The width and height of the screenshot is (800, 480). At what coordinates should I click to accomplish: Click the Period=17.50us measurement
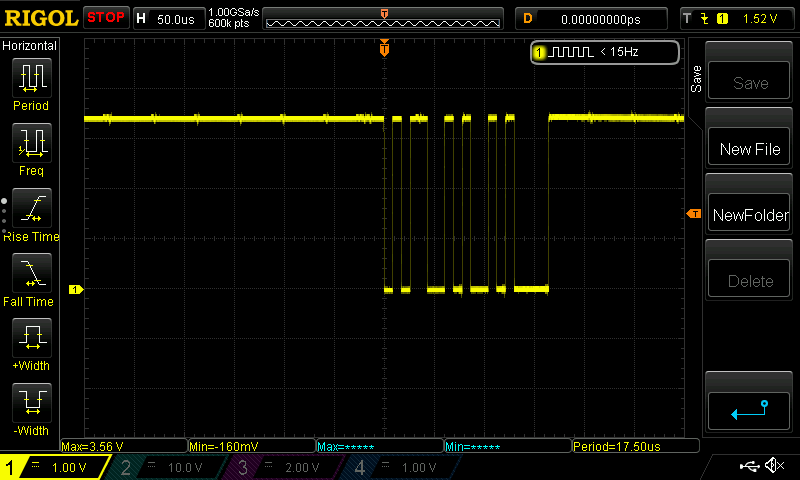click(636, 446)
